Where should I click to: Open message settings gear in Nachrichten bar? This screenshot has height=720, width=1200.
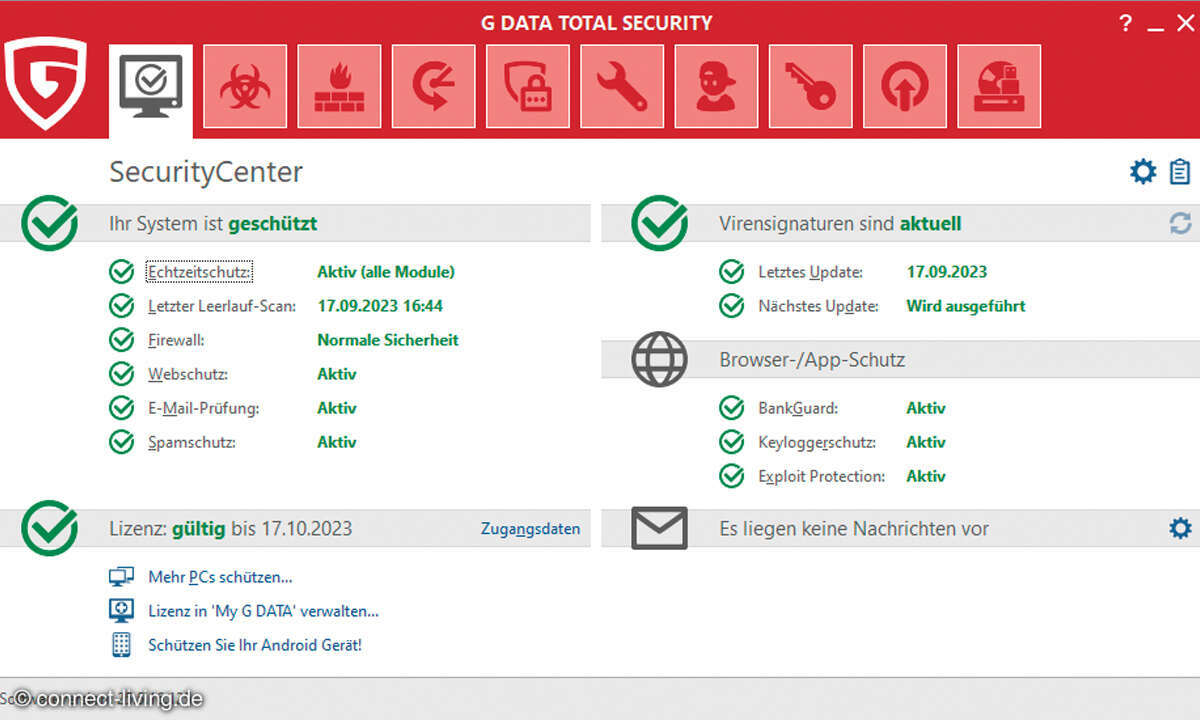pos(1180,528)
